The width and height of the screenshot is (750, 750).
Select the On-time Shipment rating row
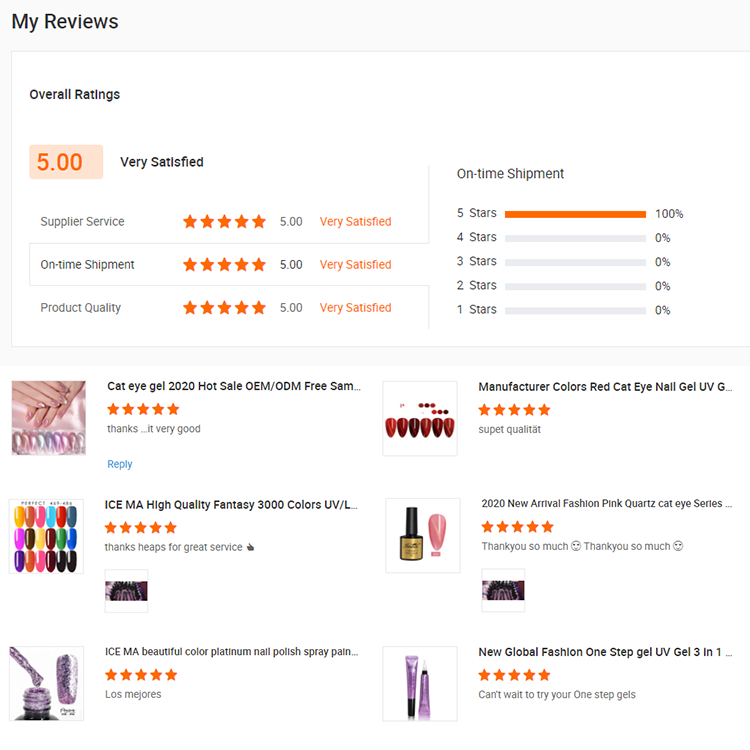tap(229, 265)
